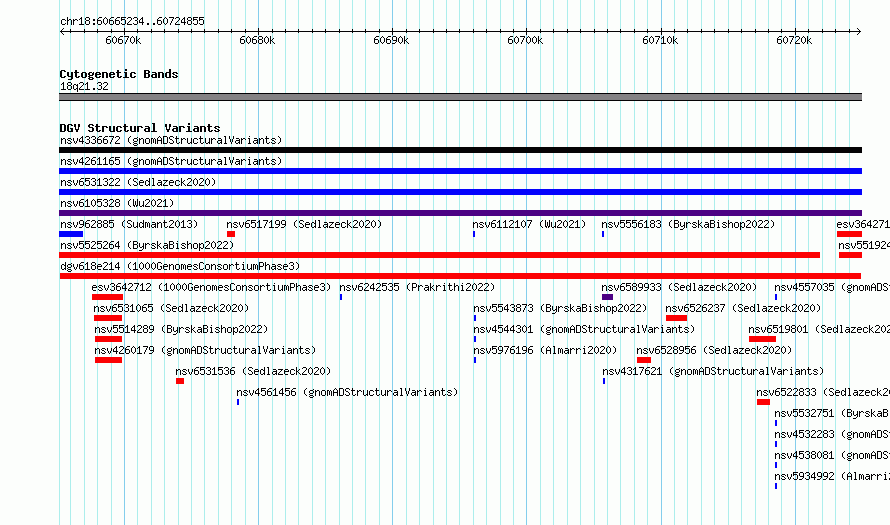Click the 60680k ruler tick label
890x525 pixels.
[x=257, y=40]
